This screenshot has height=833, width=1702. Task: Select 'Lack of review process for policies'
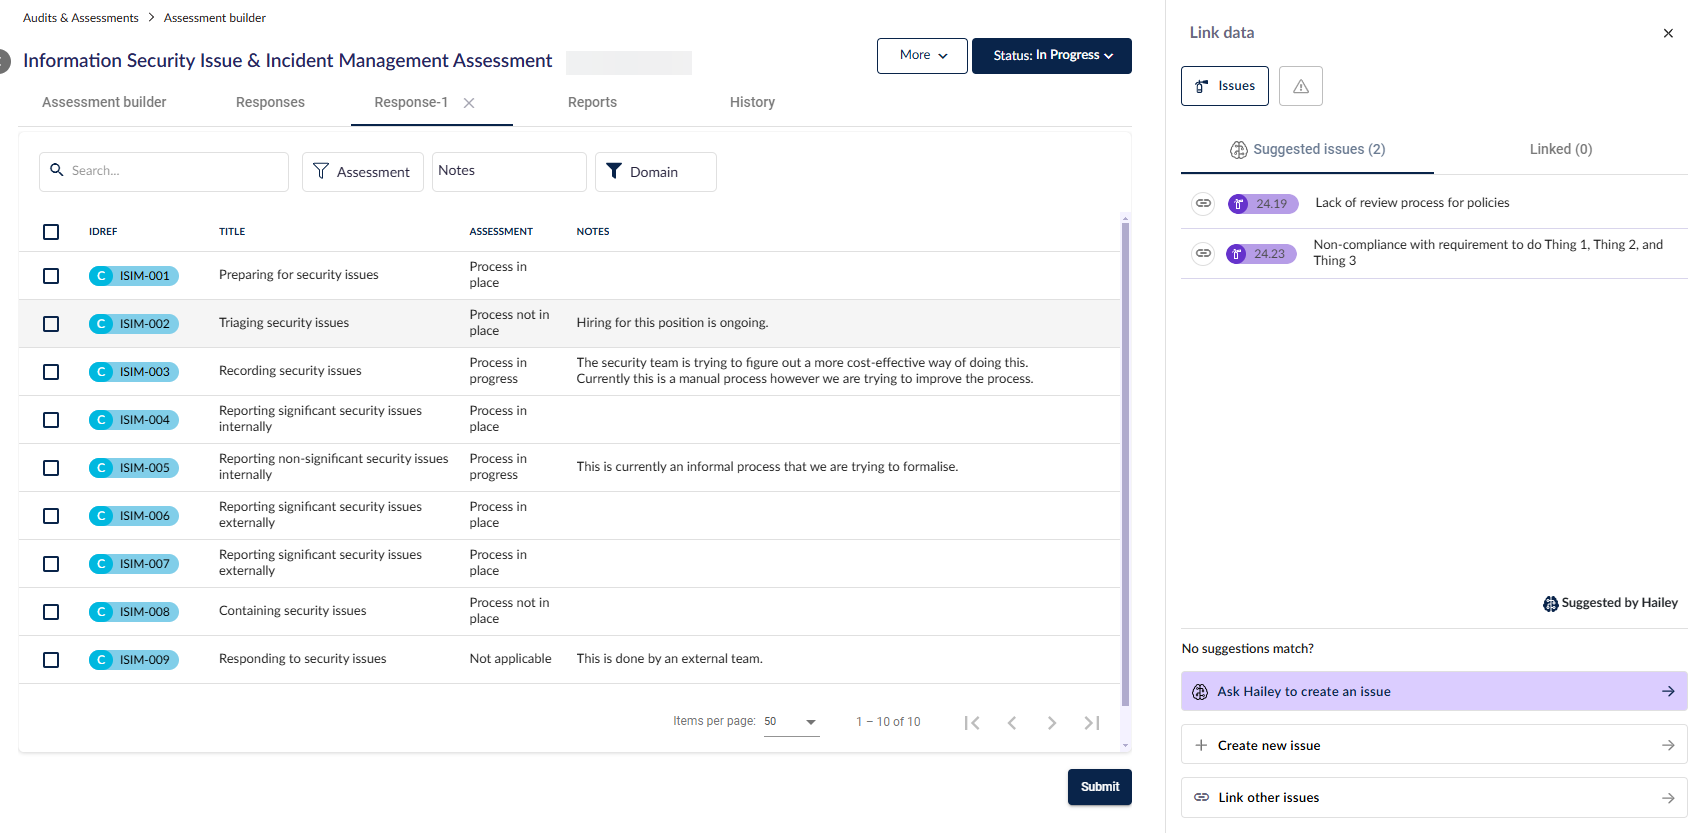pyautogui.click(x=1412, y=203)
